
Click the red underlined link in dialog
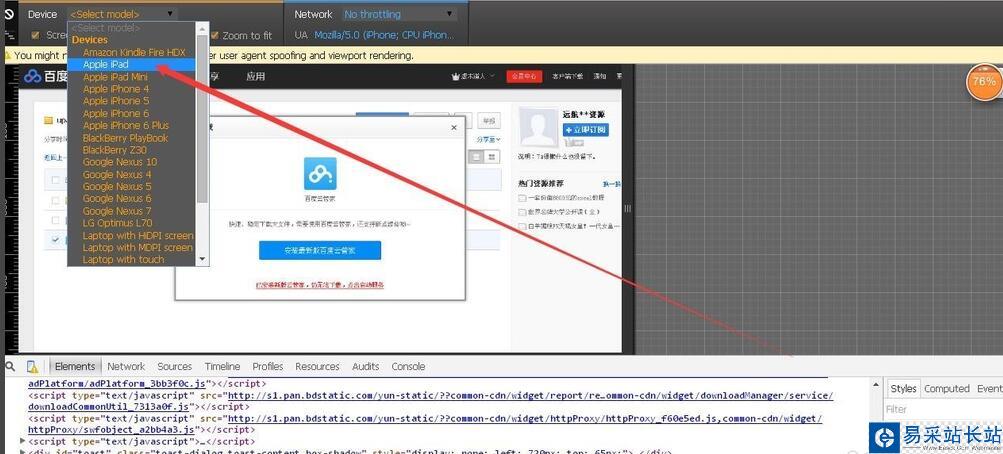point(319,285)
